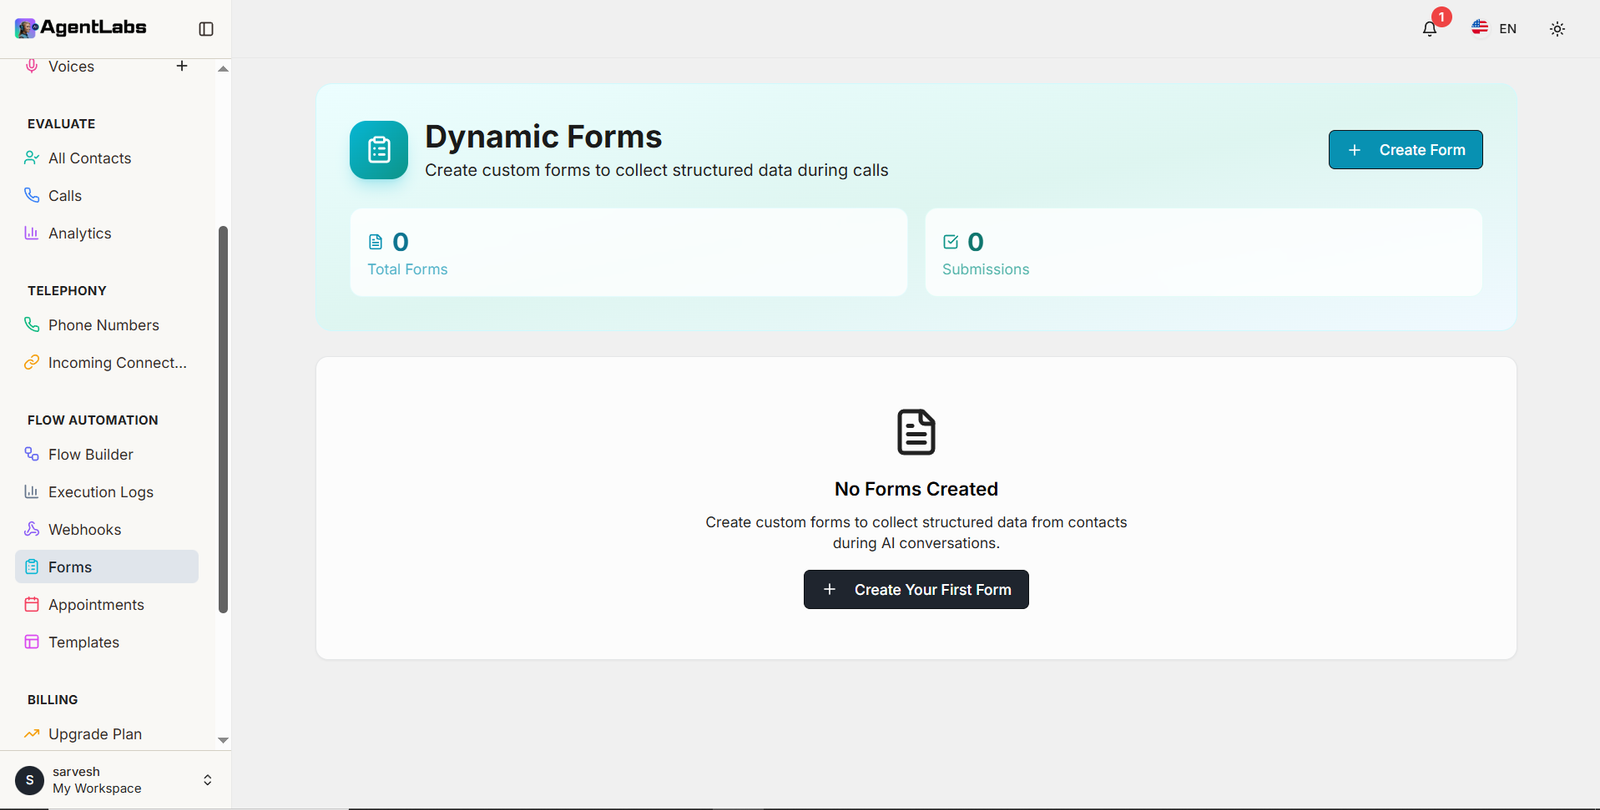Screen dimensions: 1600x810
Task: Expand the workspace switcher chevrons
Action: 207,780
